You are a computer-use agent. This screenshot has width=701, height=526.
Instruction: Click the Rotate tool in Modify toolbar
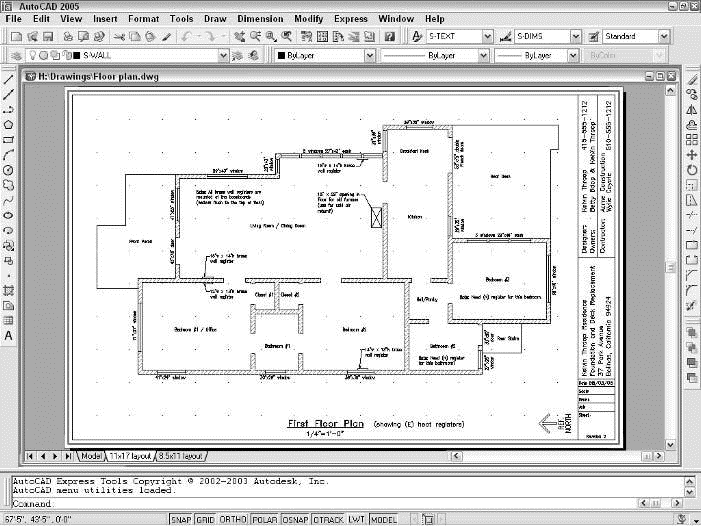point(692,170)
